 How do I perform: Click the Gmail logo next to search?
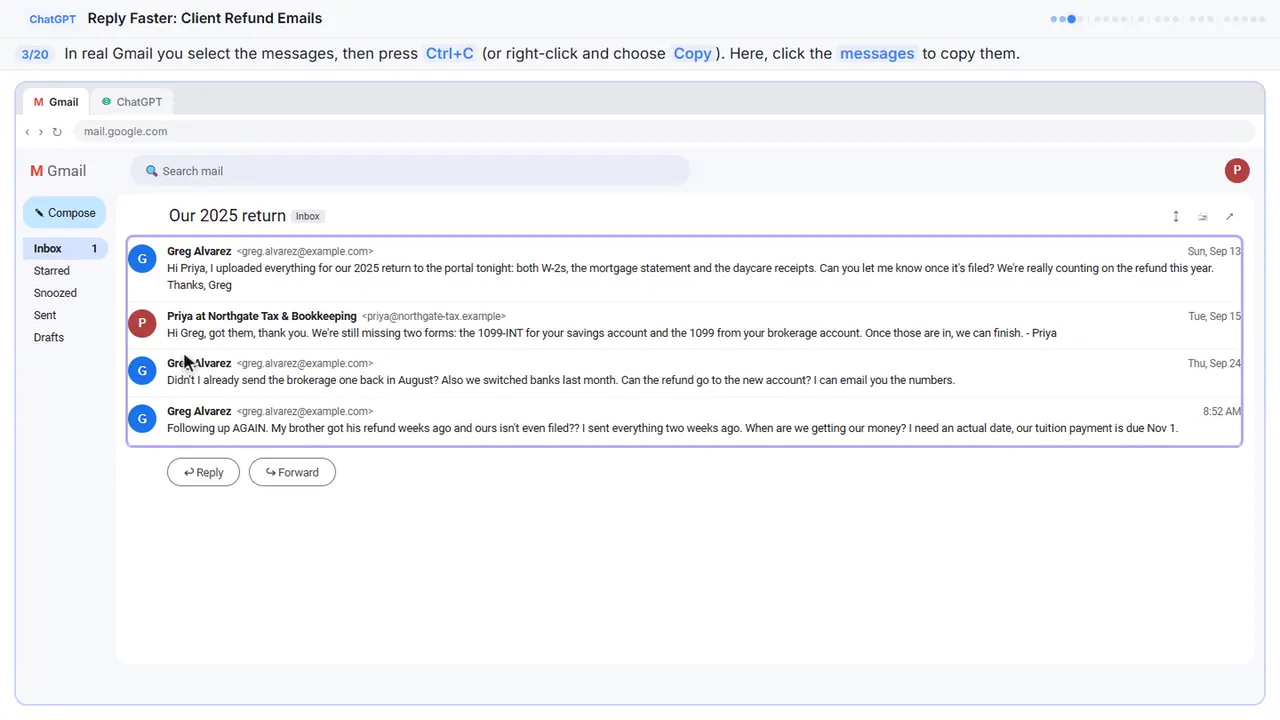(x=58, y=171)
